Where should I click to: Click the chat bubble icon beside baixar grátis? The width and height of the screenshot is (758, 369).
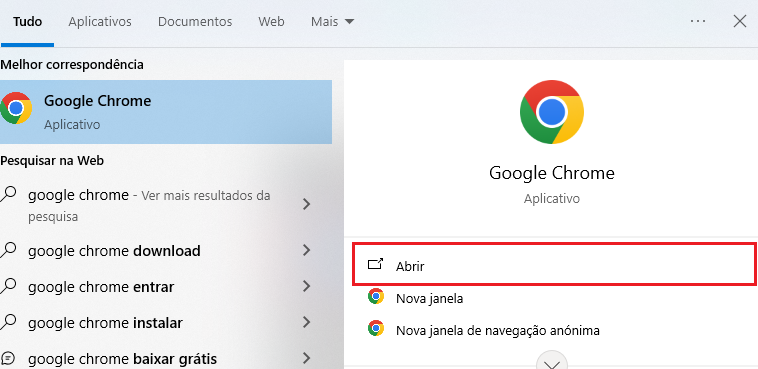8,359
